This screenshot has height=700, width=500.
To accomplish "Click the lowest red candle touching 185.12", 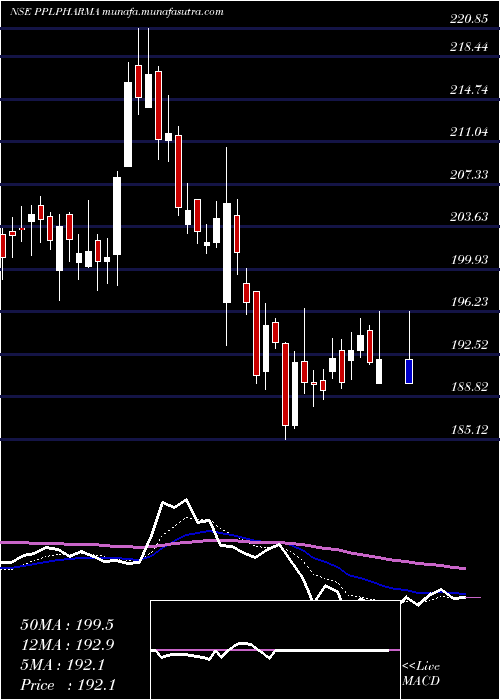I will [285, 384].
